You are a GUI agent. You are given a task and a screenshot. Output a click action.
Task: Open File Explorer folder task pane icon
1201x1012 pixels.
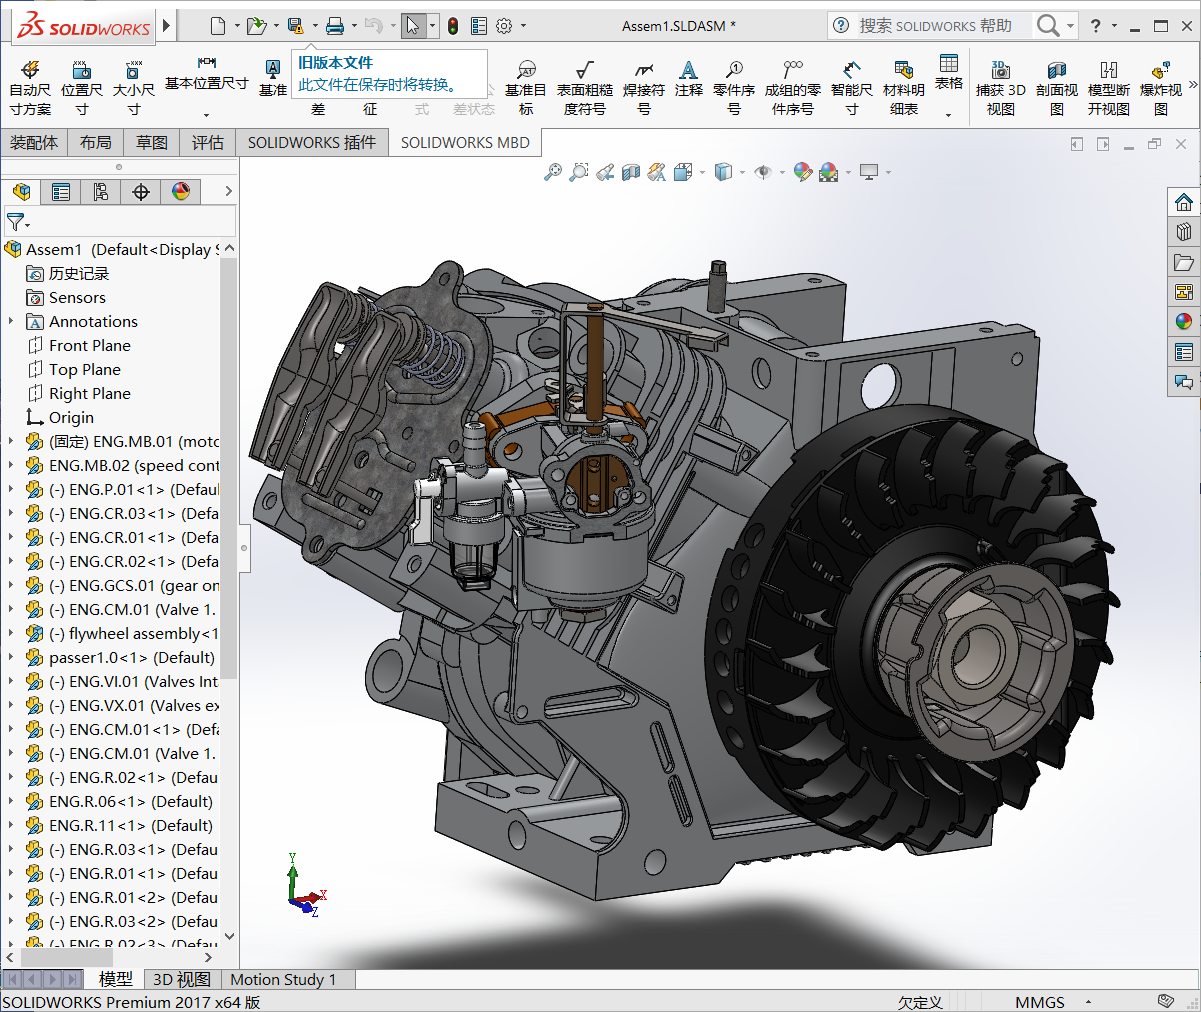pyautogui.click(x=1184, y=262)
